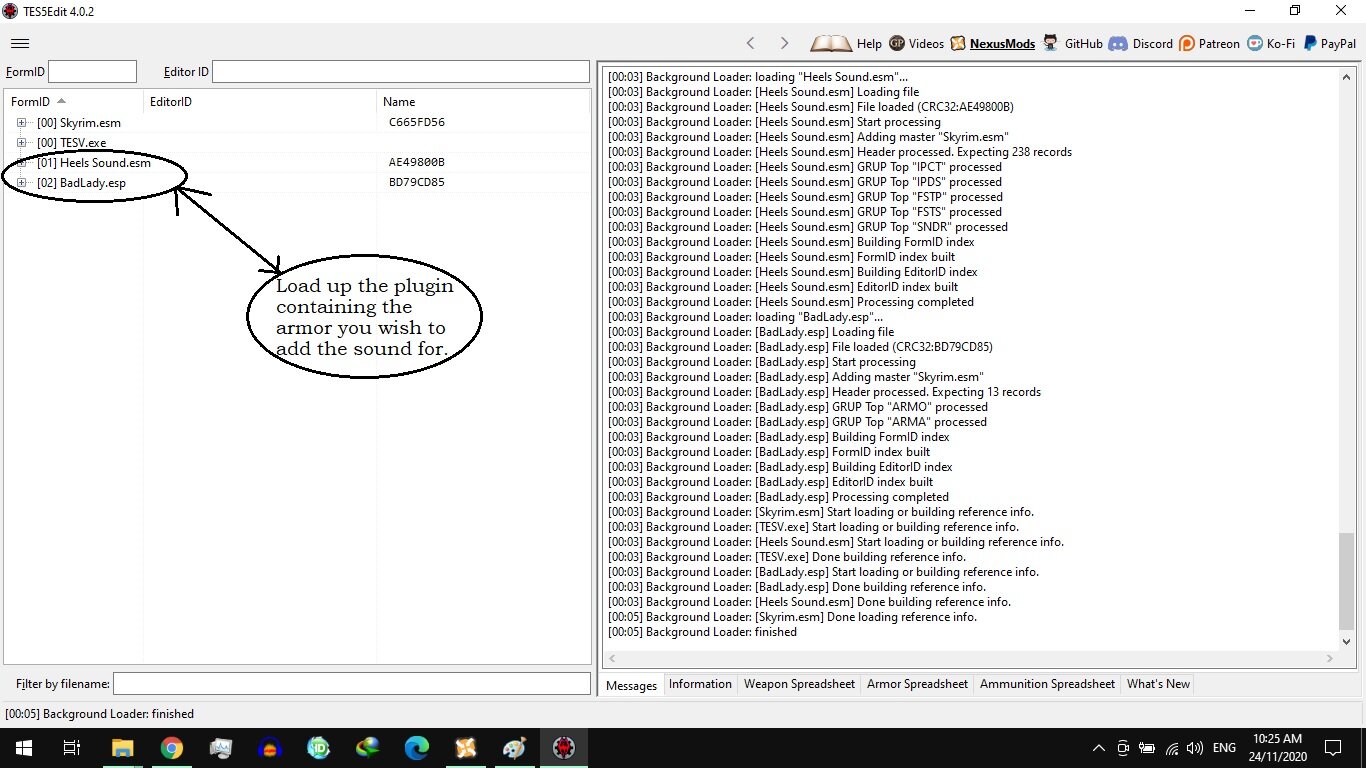
Task: Open the battery status tray icon
Action: coord(1147,748)
